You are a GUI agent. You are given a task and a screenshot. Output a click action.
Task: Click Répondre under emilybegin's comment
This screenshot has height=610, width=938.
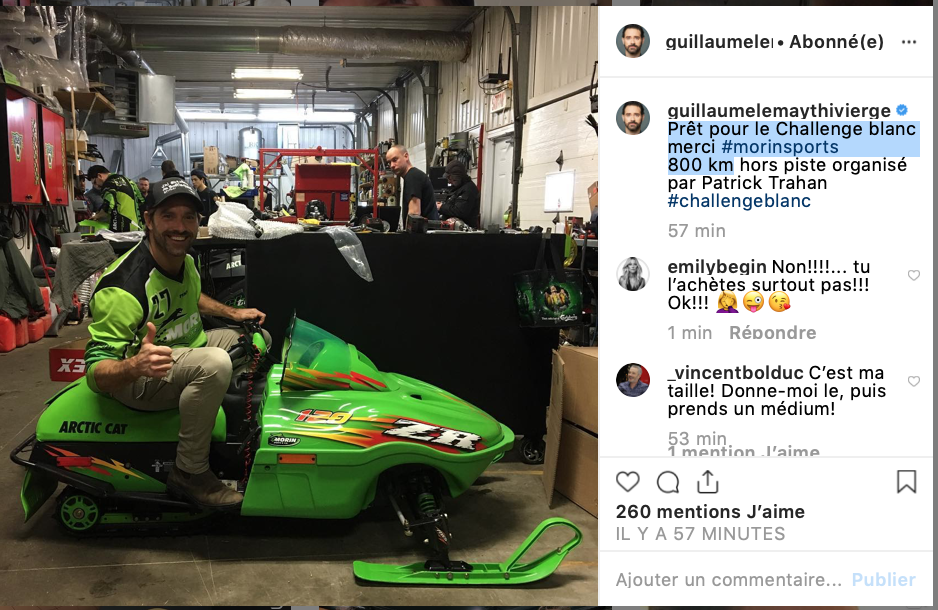click(x=772, y=333)
